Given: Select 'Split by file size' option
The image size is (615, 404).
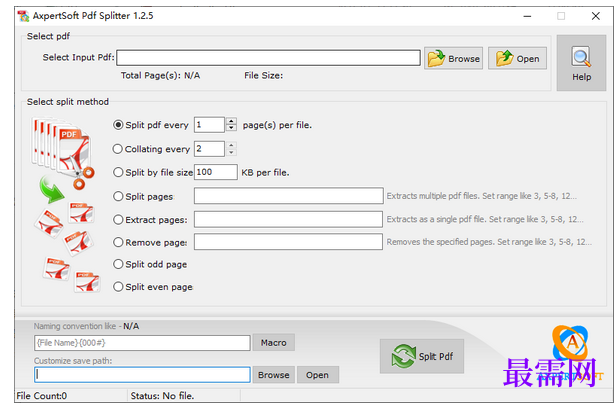Looking at the screenshot, I should click(118, 172).
